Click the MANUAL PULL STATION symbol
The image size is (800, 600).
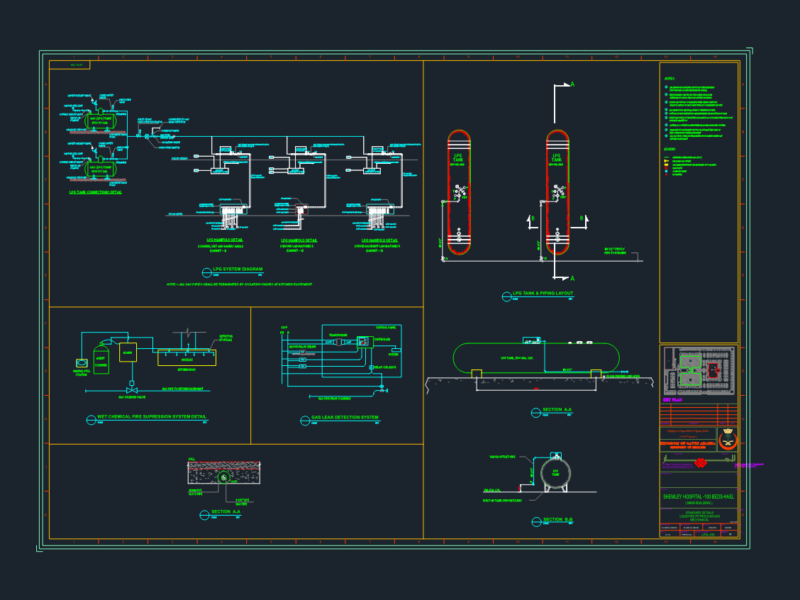tap(82, 363)
